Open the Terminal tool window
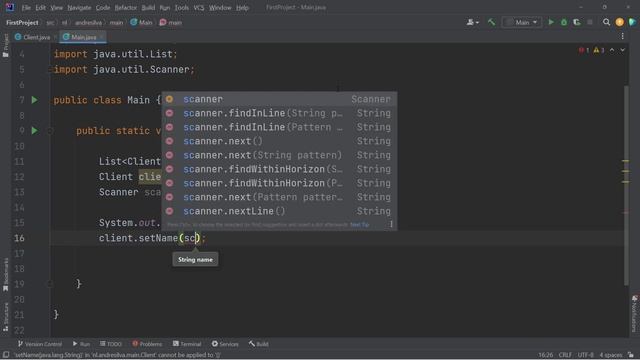The height and width of the screenshot is (360, 640). (x=187, y=344)
